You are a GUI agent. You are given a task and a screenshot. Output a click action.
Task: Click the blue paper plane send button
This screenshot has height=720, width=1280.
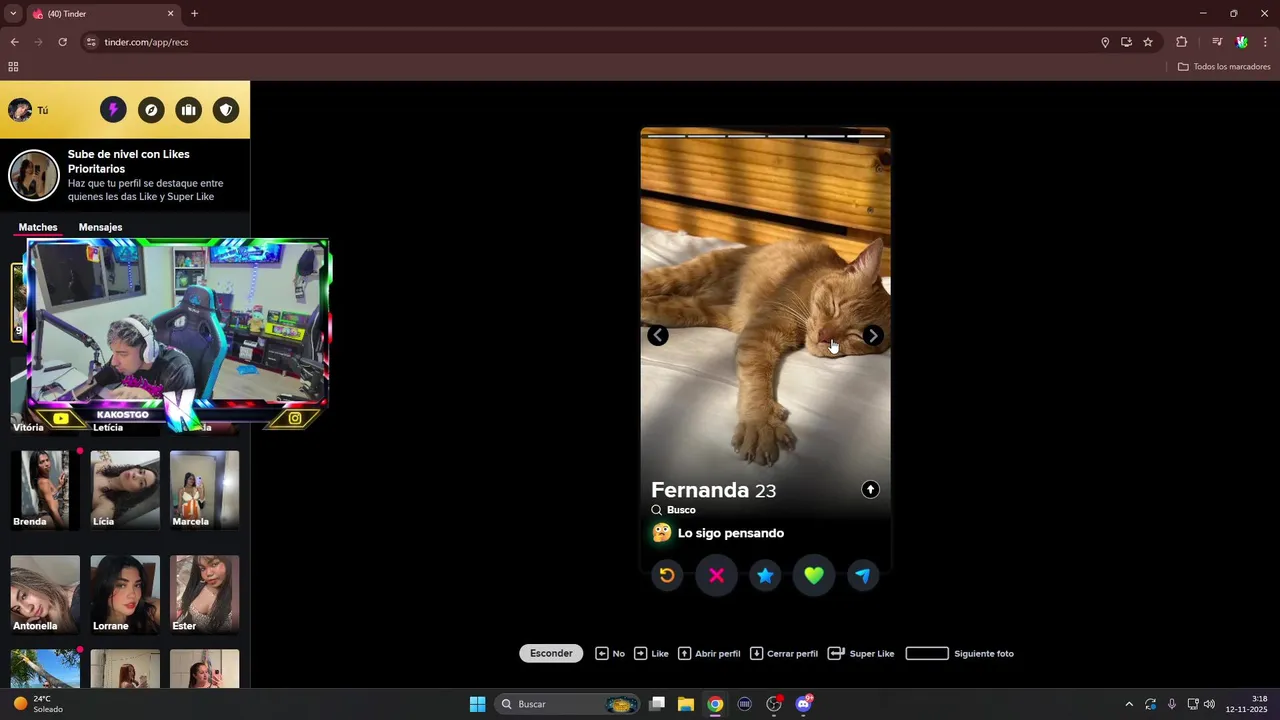click(x=863, y=575)
